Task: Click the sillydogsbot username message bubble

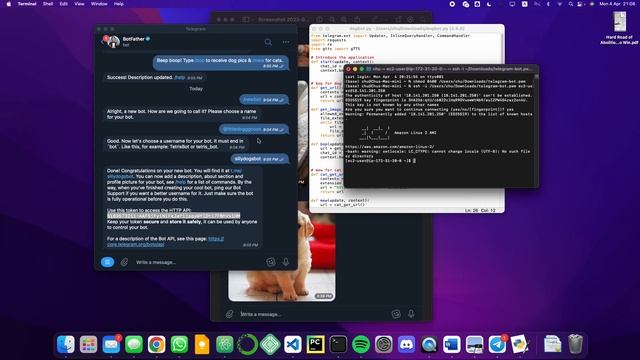Action: [260, 159]
